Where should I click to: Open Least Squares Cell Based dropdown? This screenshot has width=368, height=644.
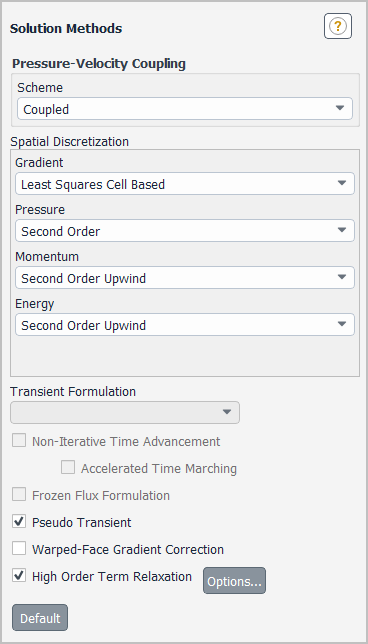[x=185, y=184]
